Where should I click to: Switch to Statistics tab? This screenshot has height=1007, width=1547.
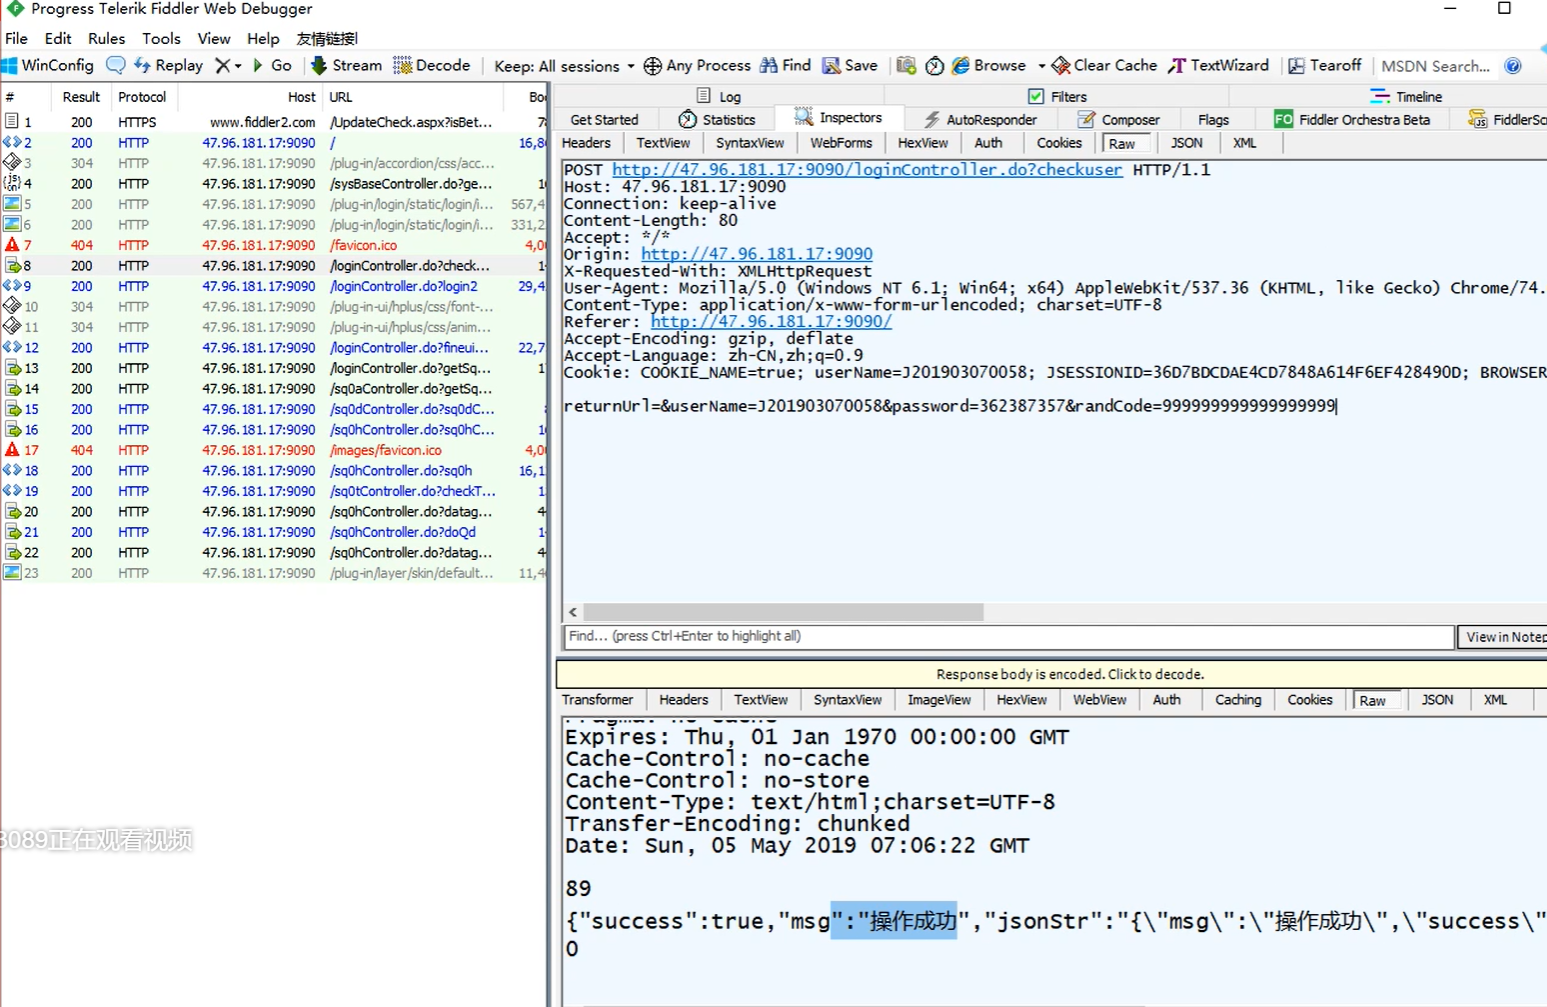717,119
